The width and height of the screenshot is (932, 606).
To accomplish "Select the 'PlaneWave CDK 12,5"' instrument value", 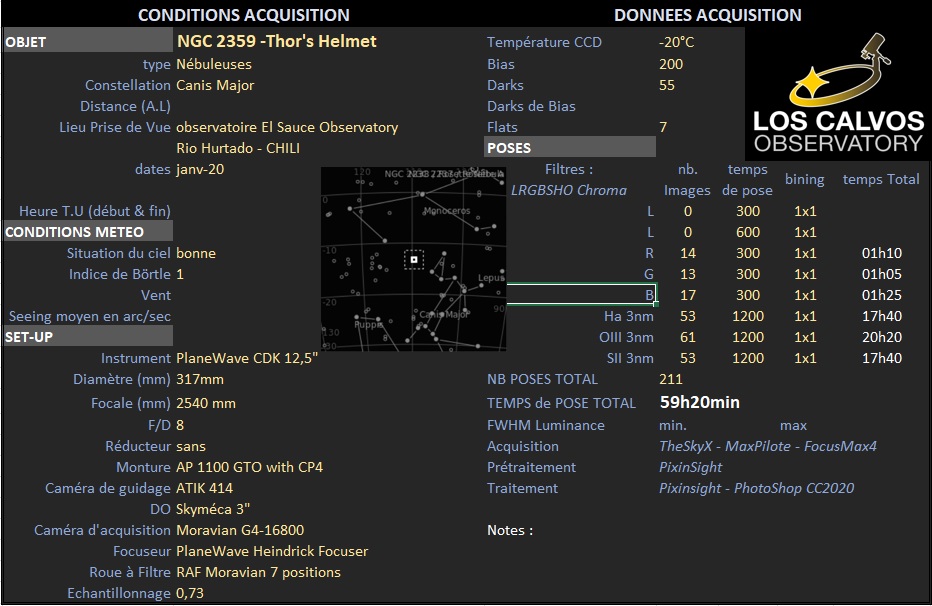I will [247, 358].
